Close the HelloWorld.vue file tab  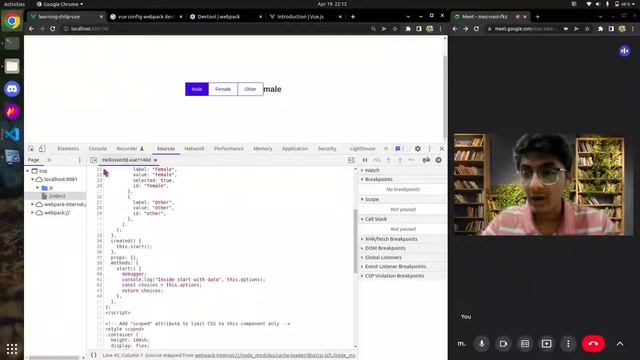(x=156, y=160)
